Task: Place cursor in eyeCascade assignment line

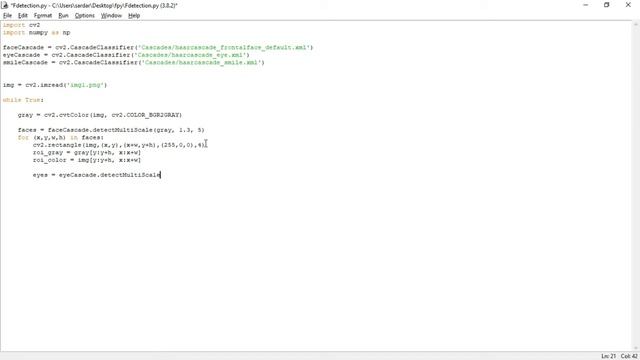Action: pyautogui.click(x=126, y=55)
